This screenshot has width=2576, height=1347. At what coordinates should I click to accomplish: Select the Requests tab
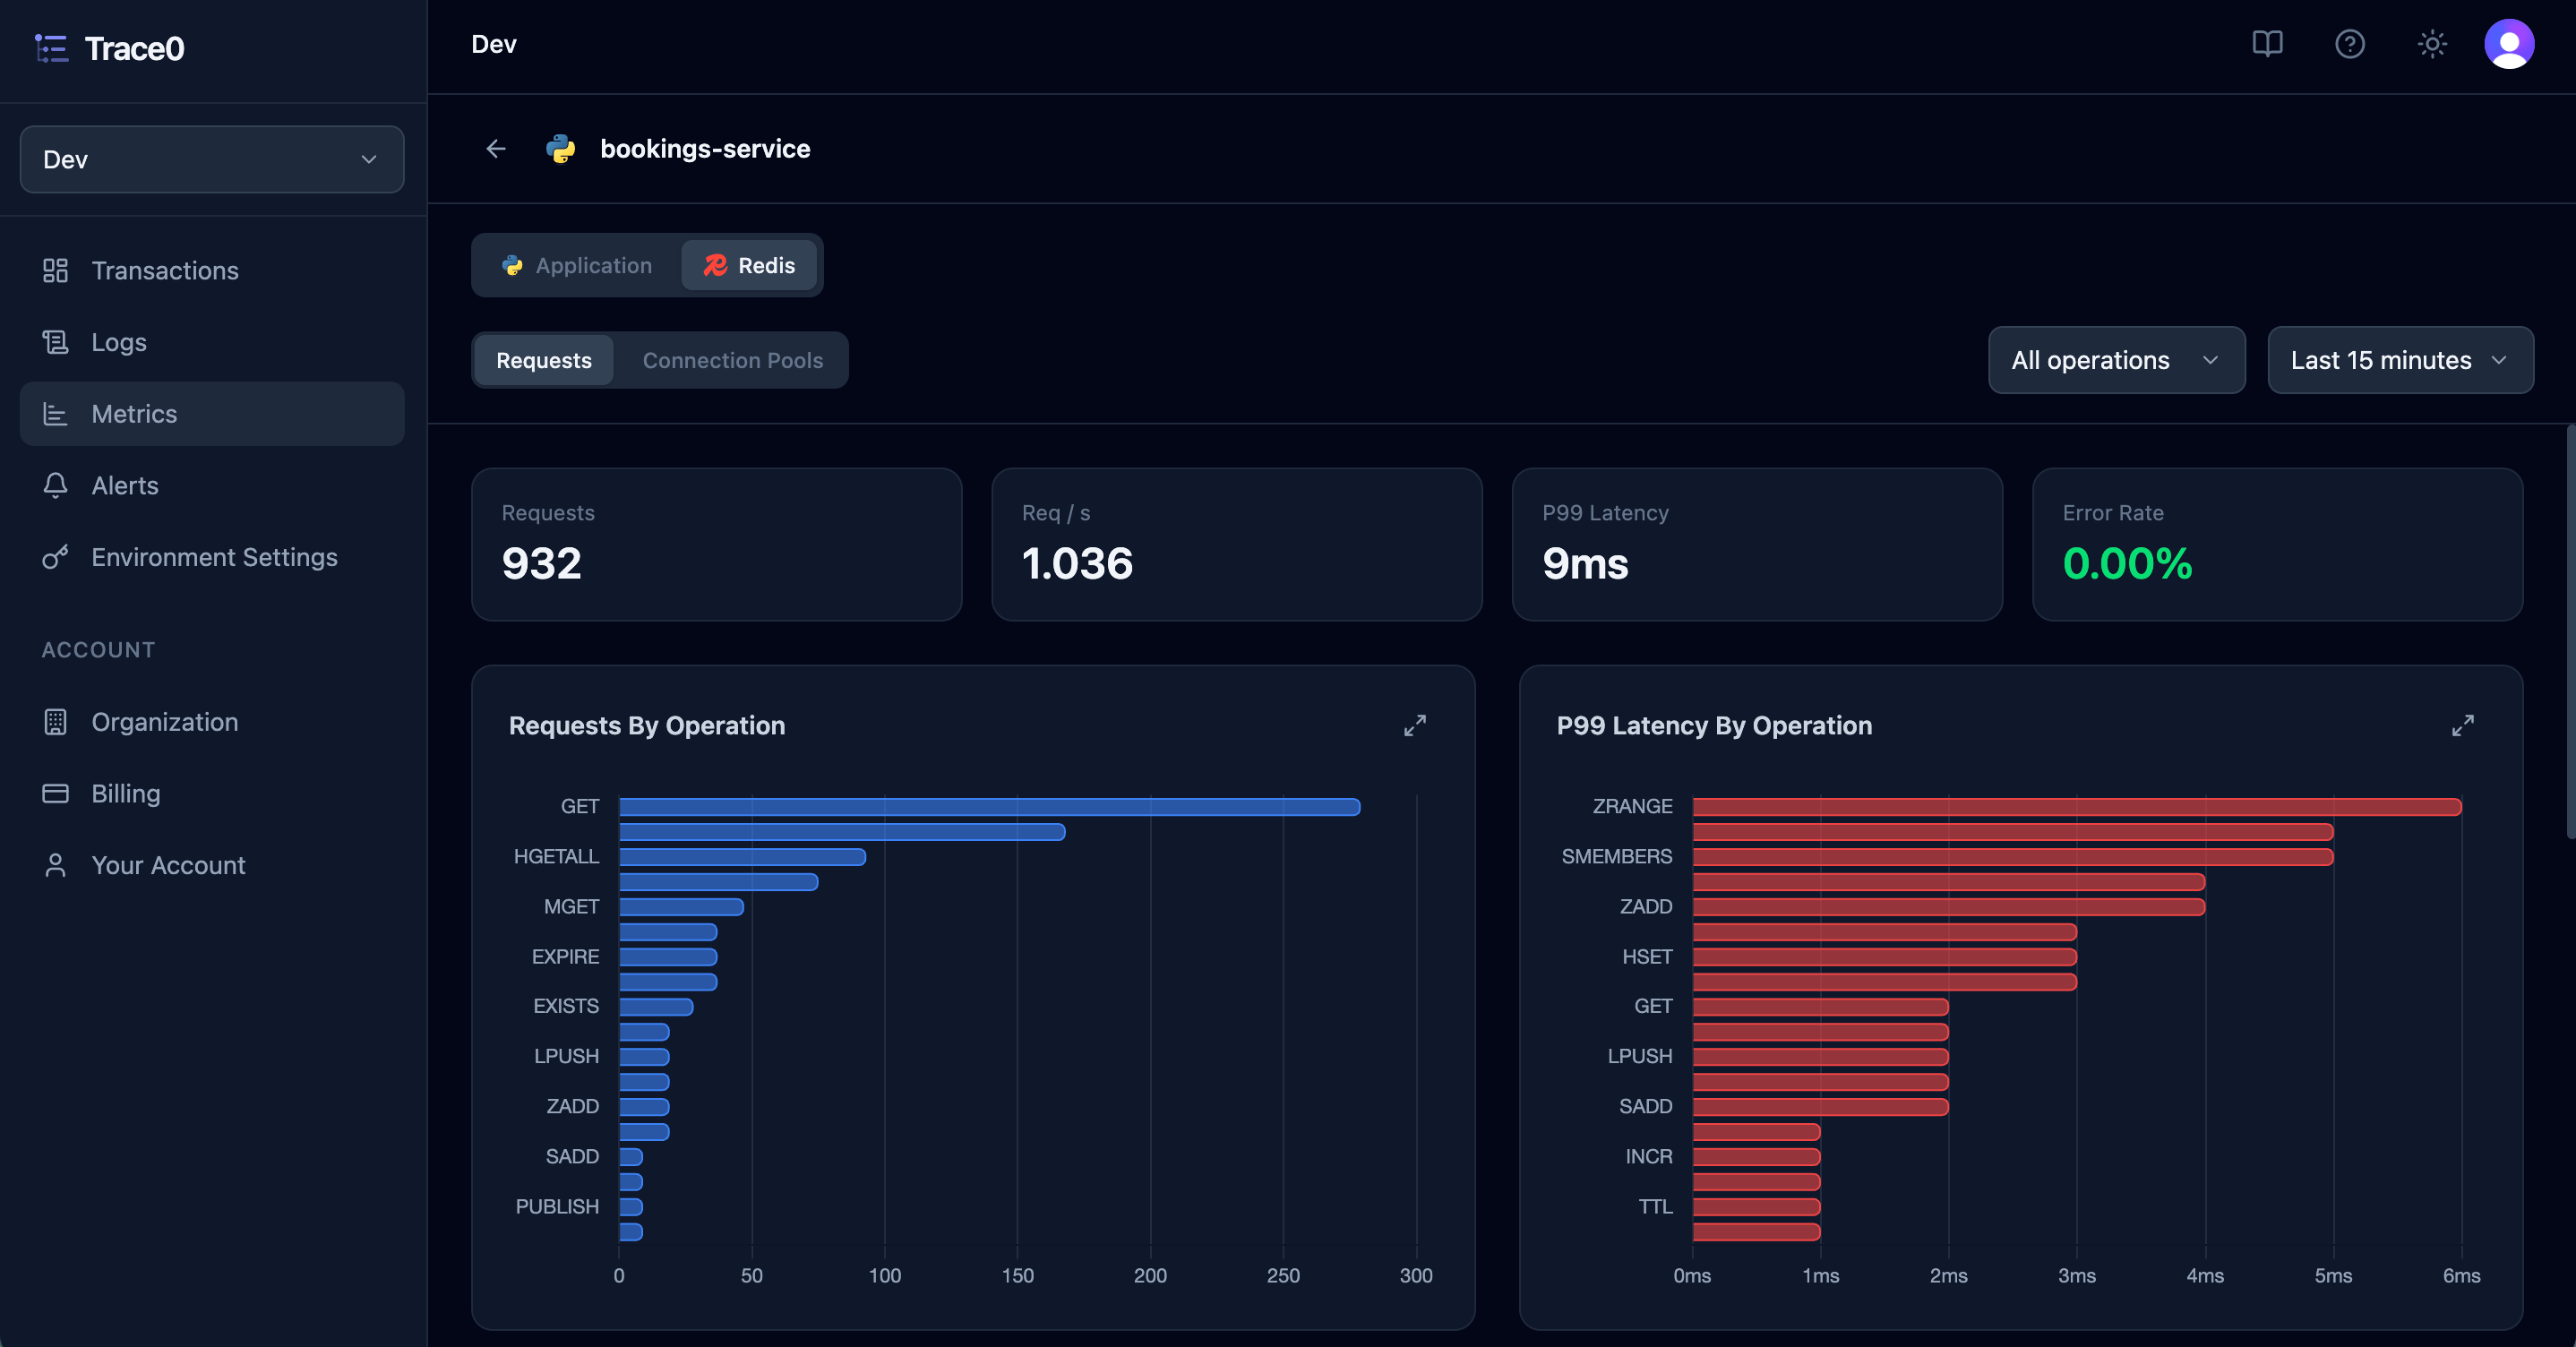point(544,360)
